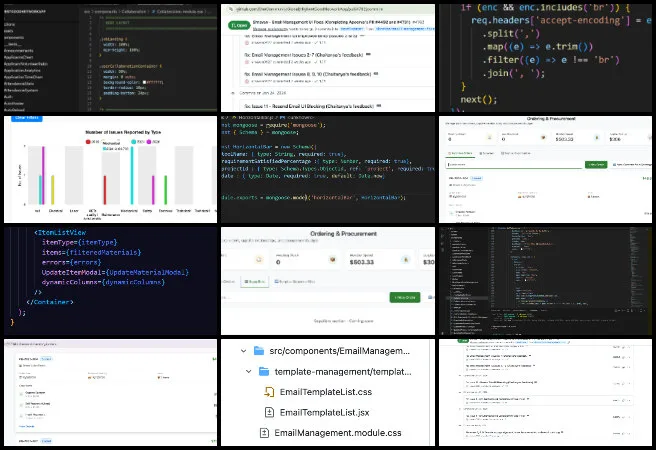Click the src/components/EmailManagement folder icon

pyautogui.click(x=259, y=351)
